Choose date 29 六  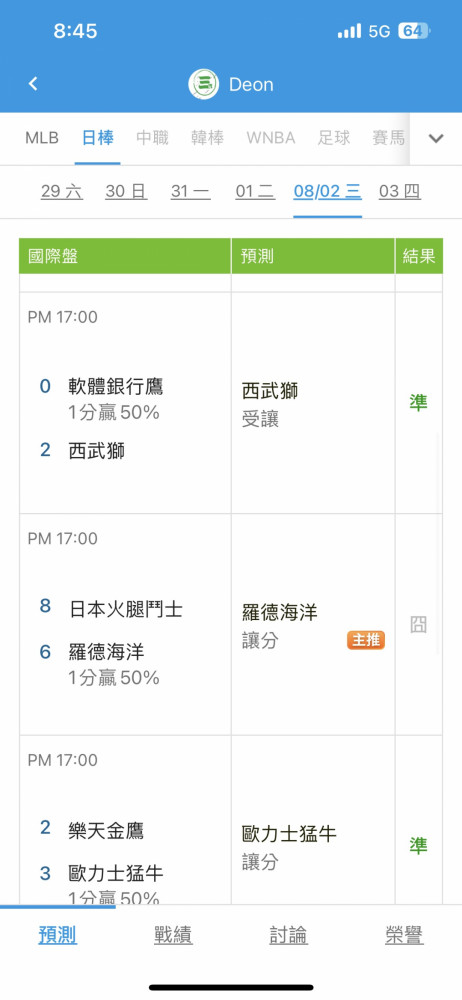pyautogui.click(x=62, y=191)
